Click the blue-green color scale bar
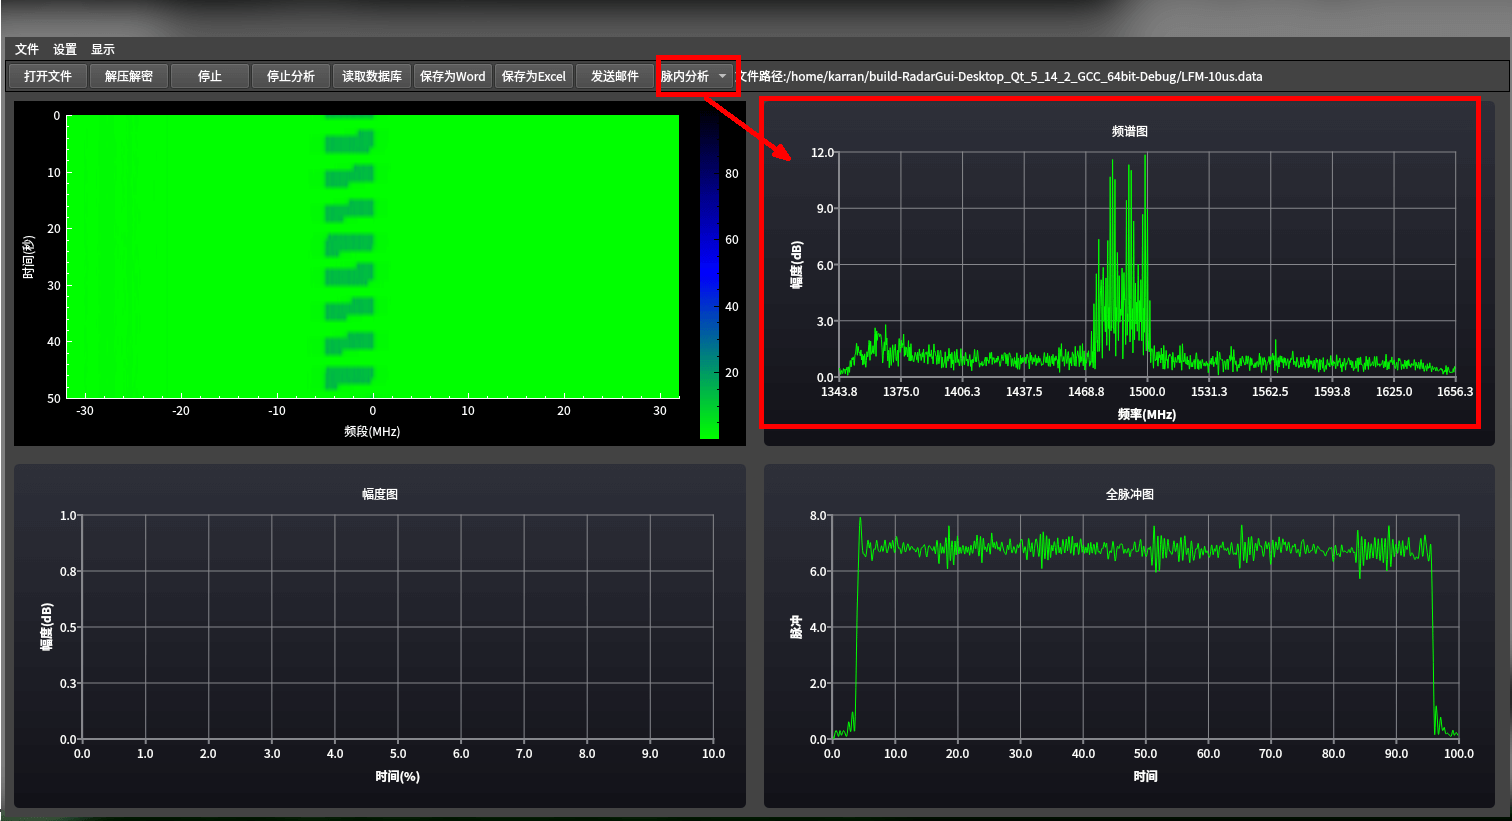The width and height of the screenshot is (1512, 821). click(x=709, y=277)
